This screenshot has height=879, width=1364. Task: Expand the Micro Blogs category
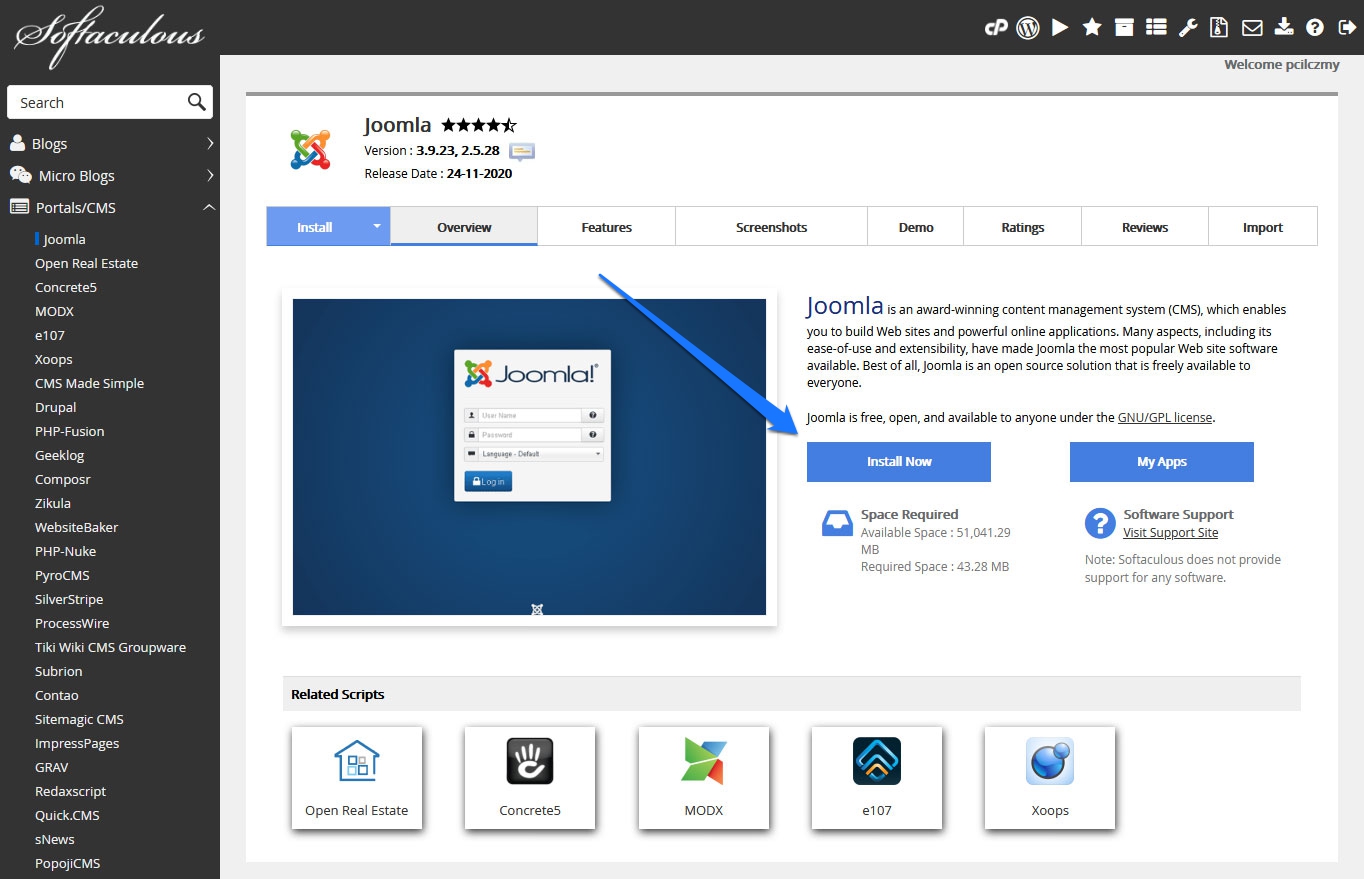pos(110,176)
